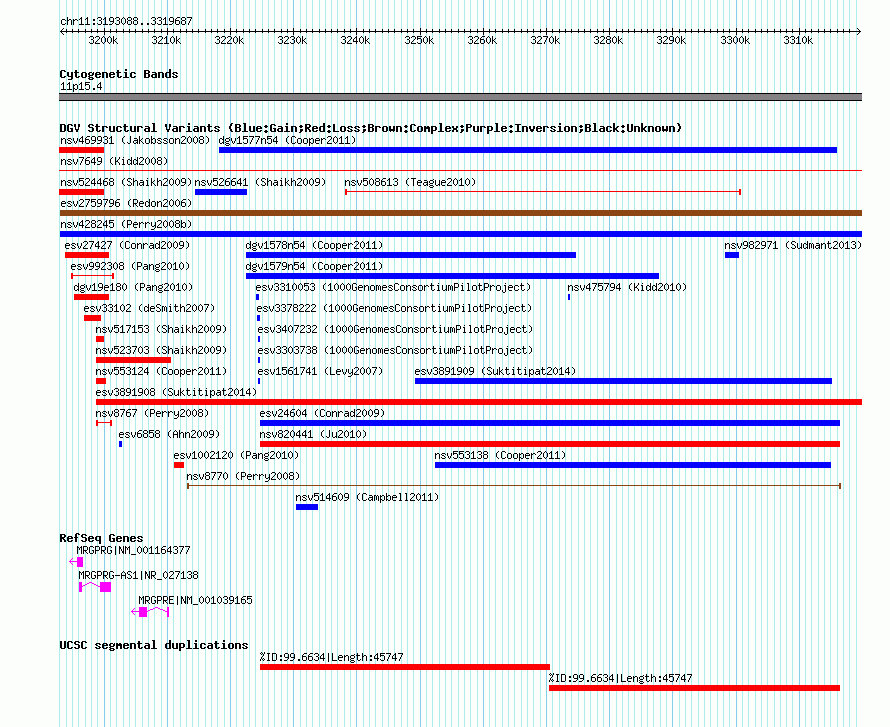Select the nsv820441 (Ju2010) red bar
Viewport: 890px width, 727px height.
pos(550,444)
